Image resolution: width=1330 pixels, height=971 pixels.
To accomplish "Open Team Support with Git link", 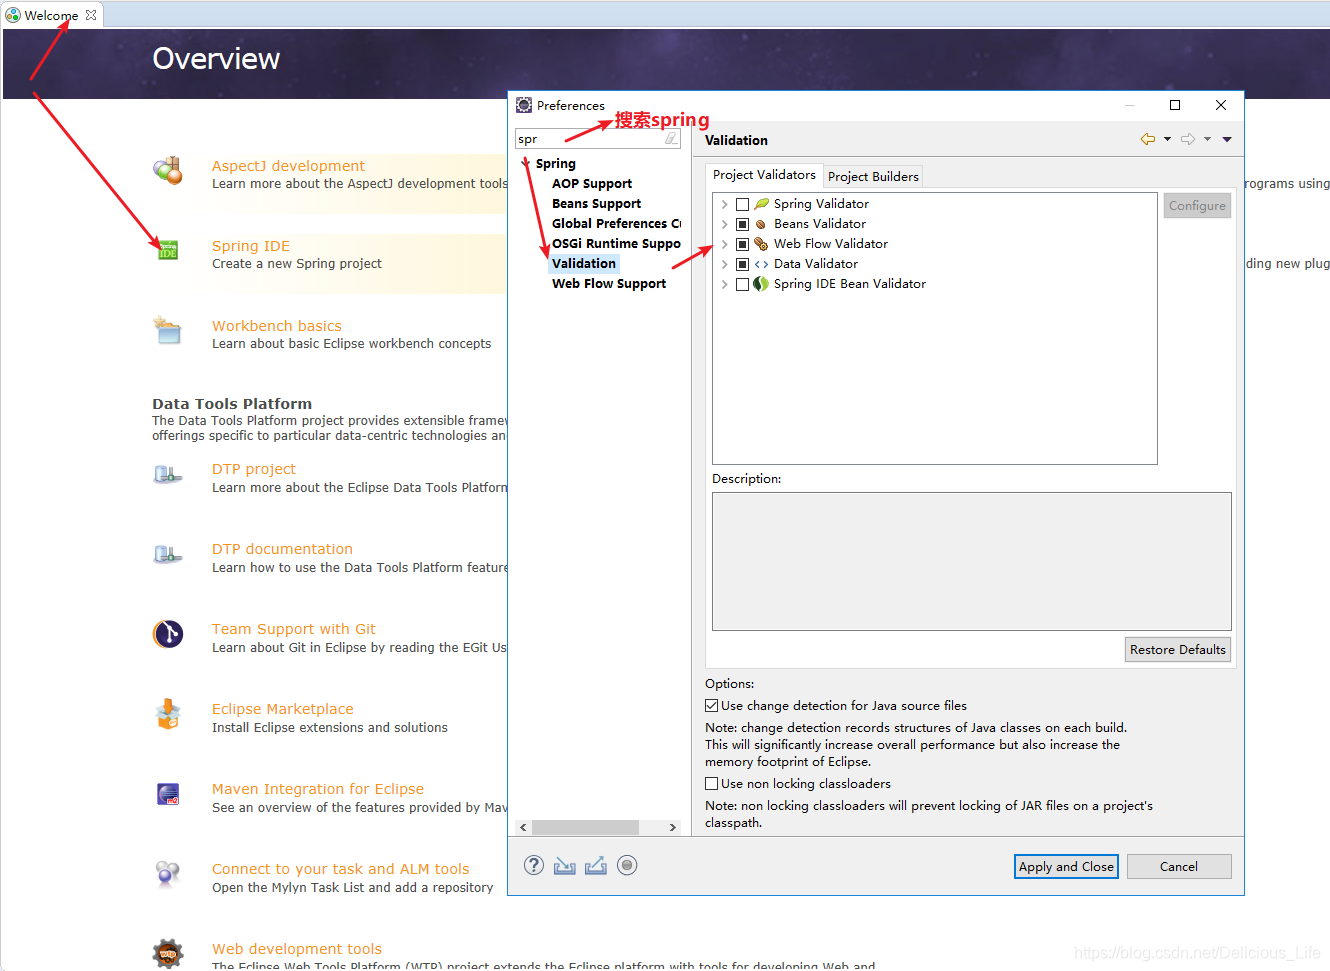I will (294, 629).
